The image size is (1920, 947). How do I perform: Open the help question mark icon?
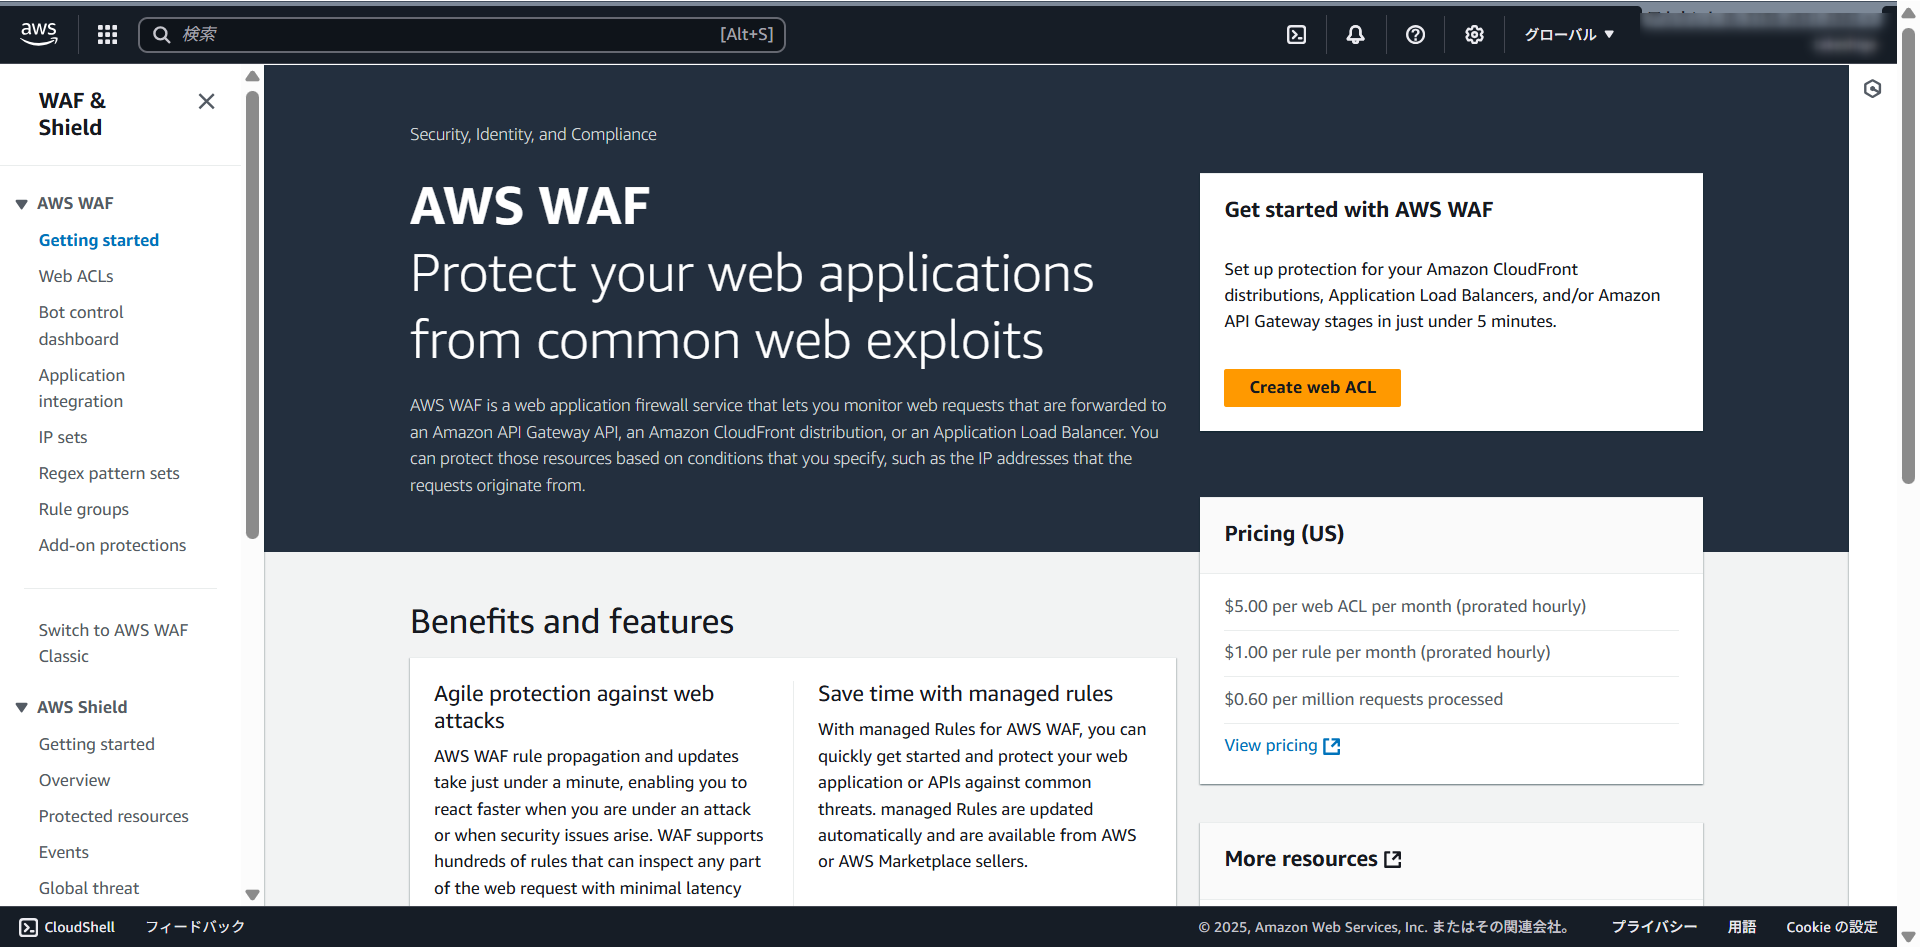(x=1415, y=35)
